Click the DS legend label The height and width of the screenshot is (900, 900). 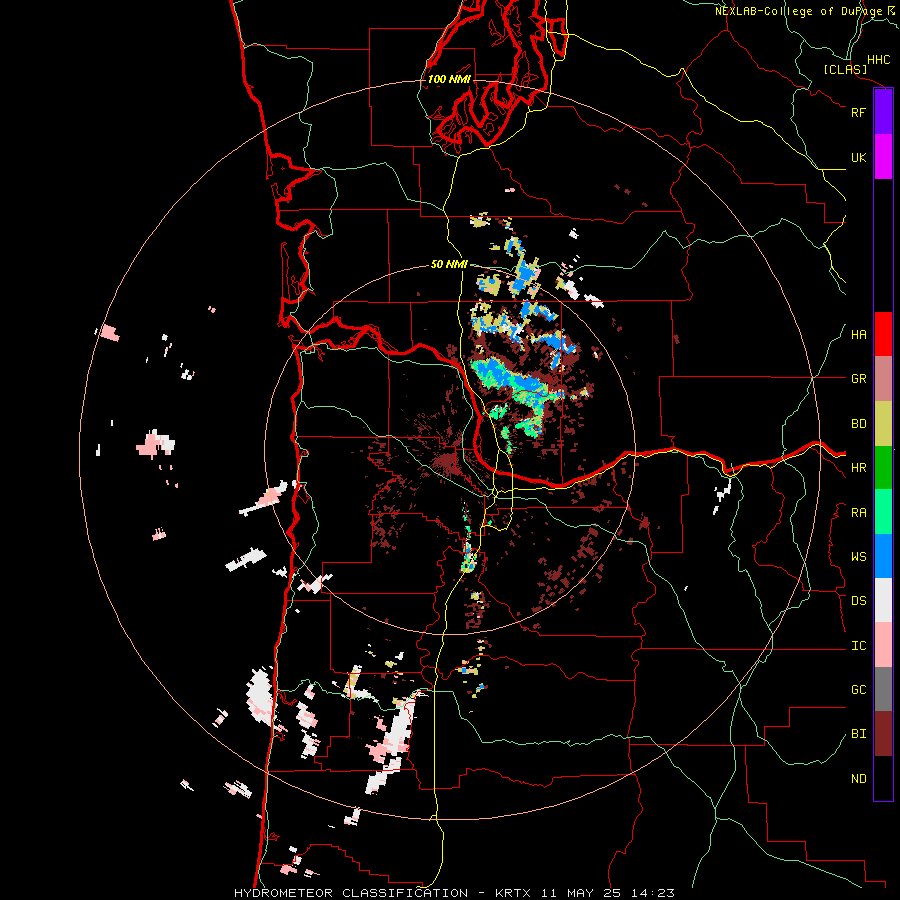[x=858, y=601]
